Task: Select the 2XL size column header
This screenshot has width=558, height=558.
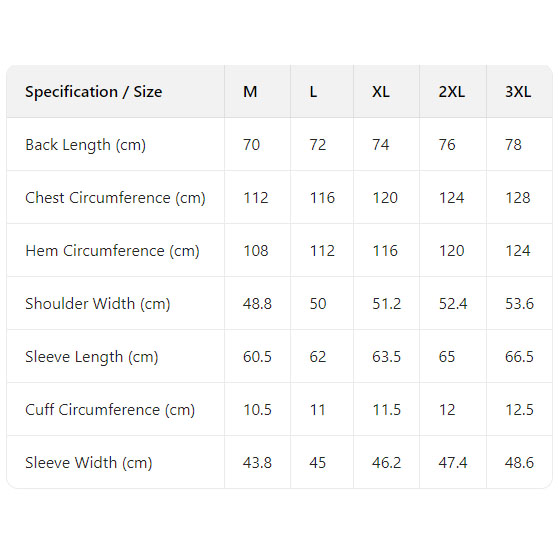Action: pyautogui.click(x=452, y=92)
